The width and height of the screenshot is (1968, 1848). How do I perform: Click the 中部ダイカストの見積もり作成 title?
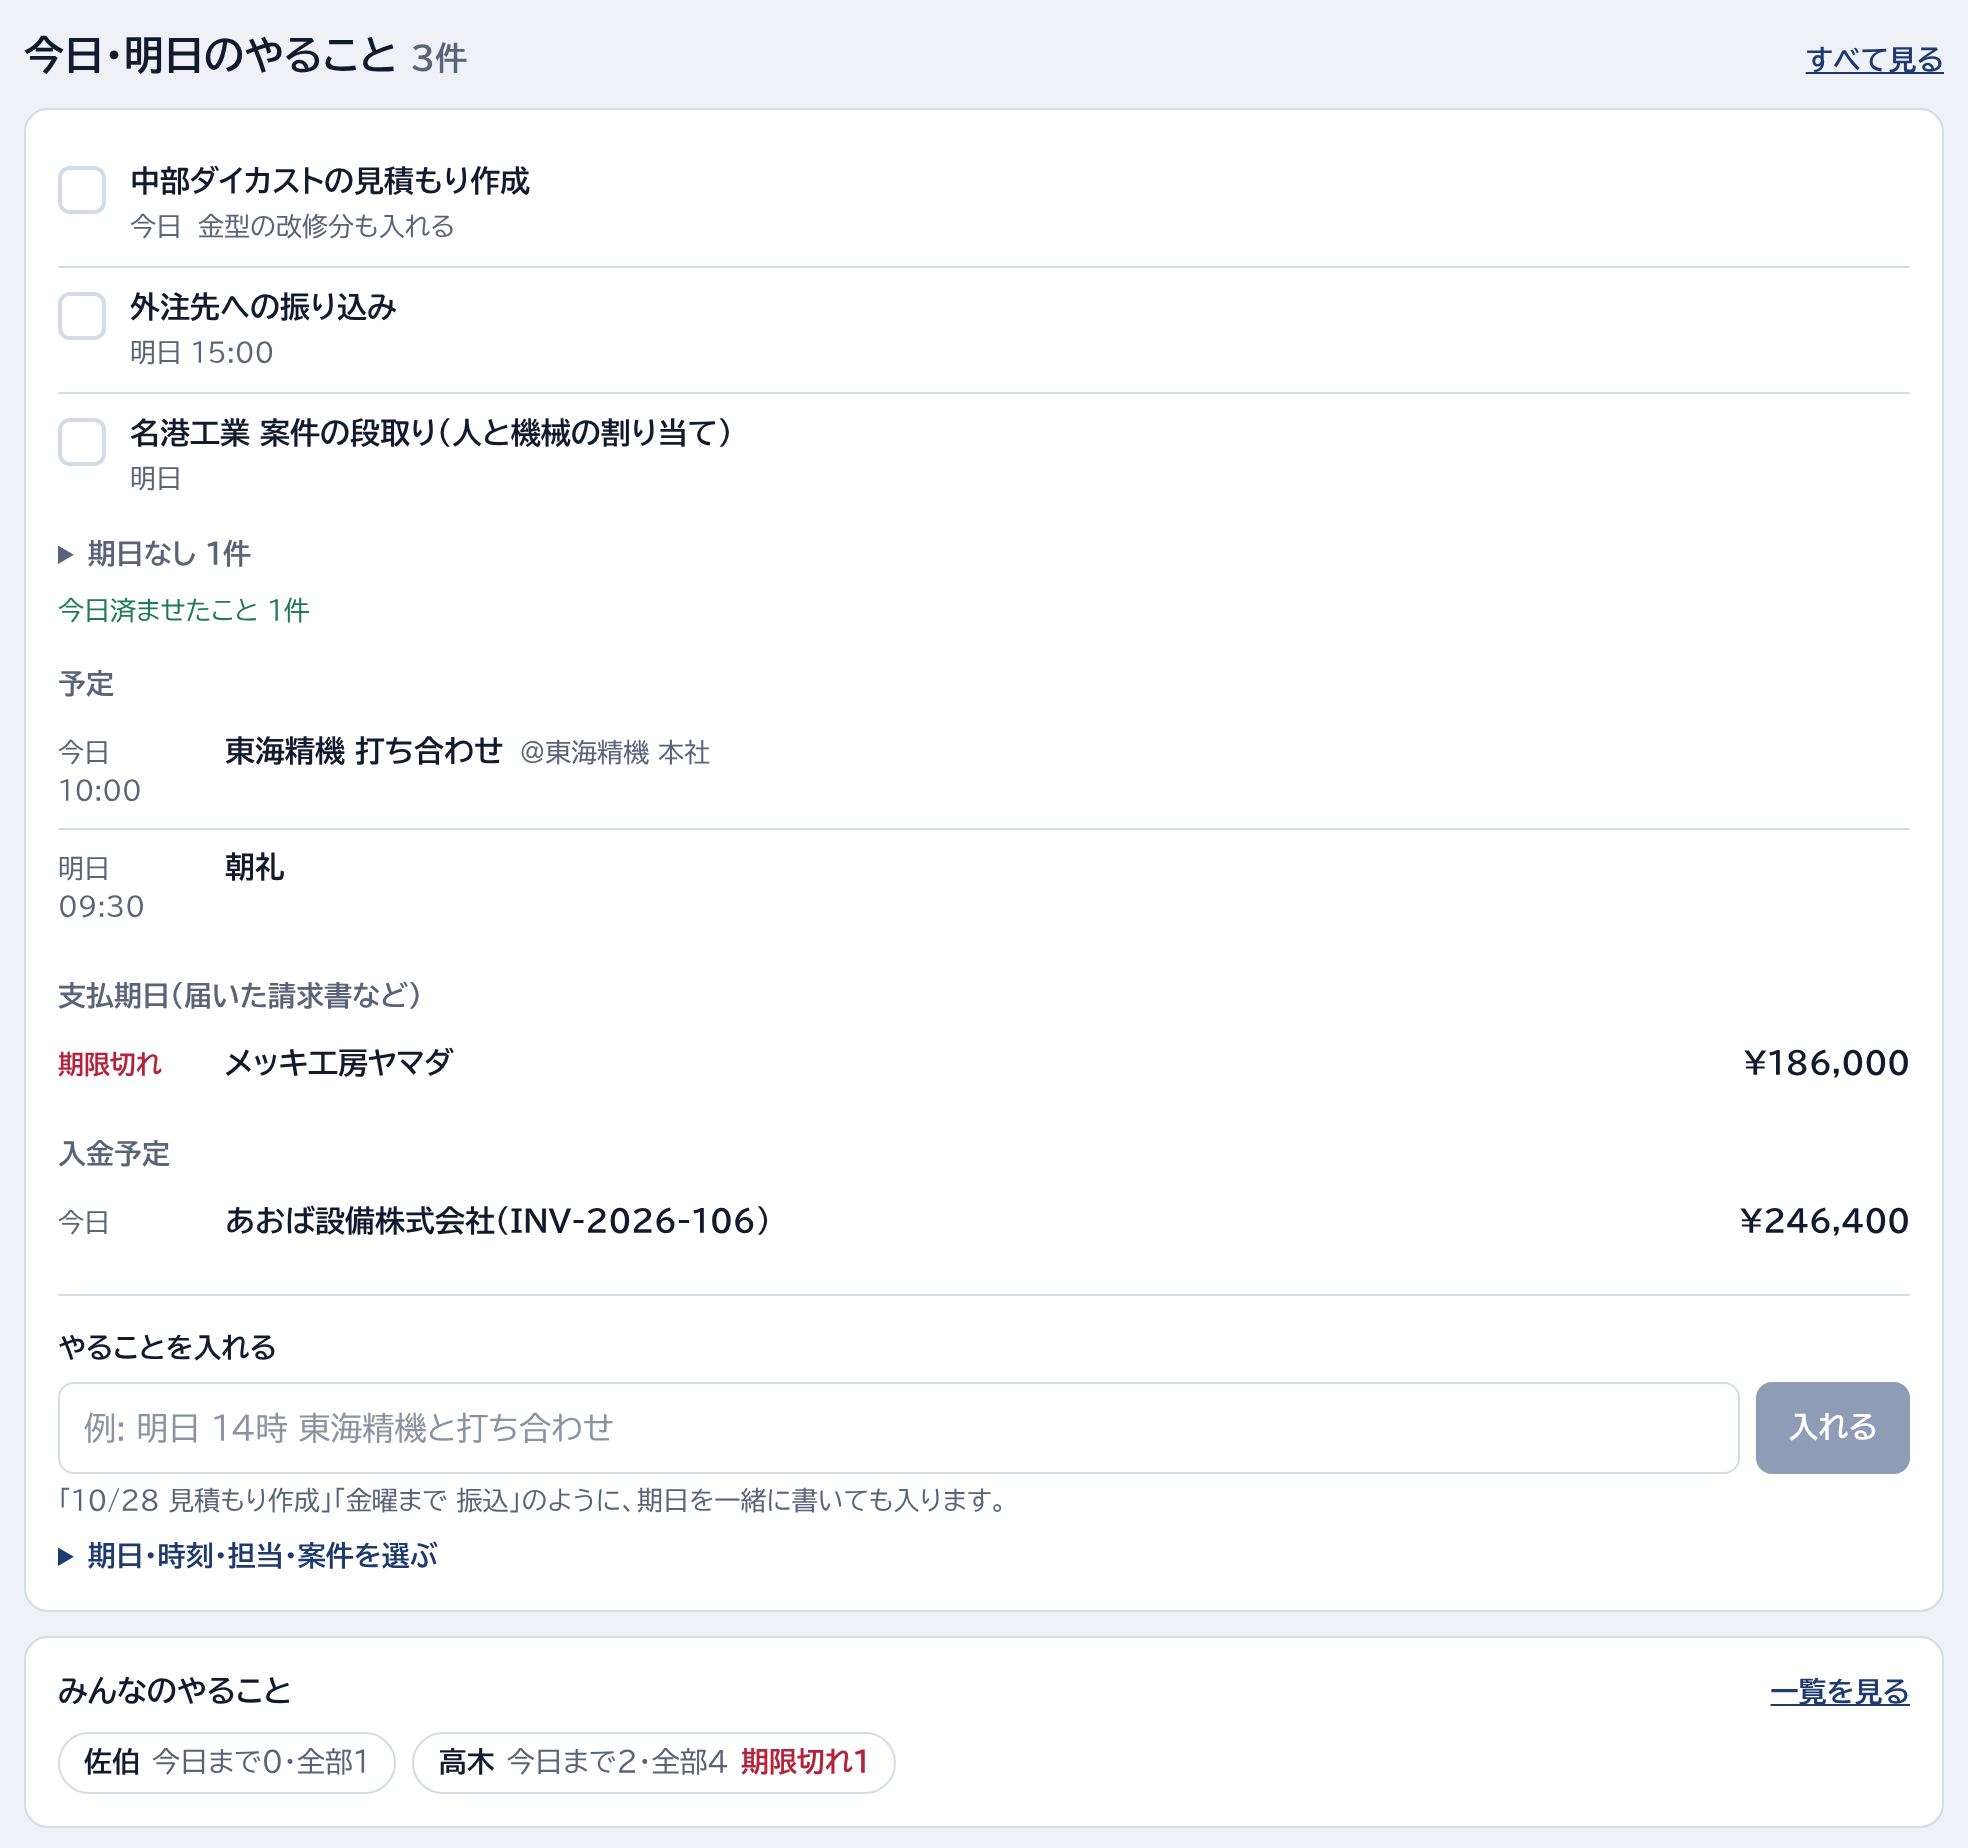point(330,181)
